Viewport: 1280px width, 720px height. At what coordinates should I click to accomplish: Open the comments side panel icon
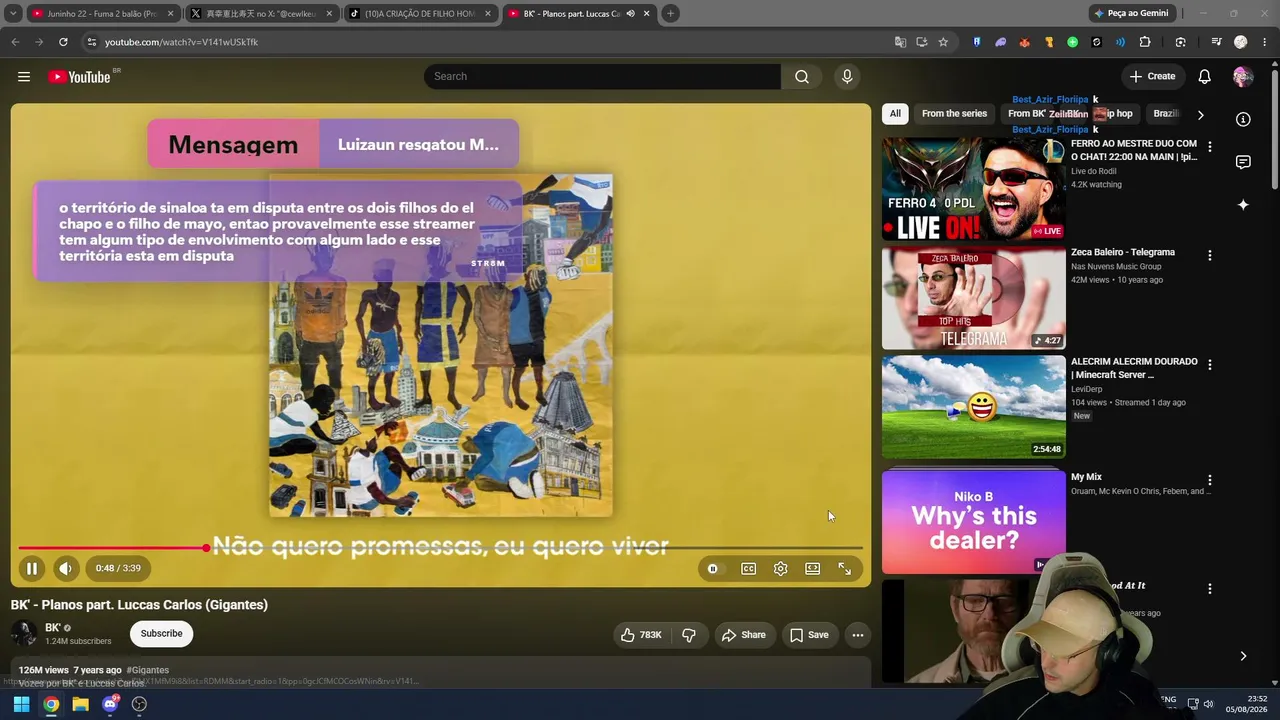click(1243, 162)
